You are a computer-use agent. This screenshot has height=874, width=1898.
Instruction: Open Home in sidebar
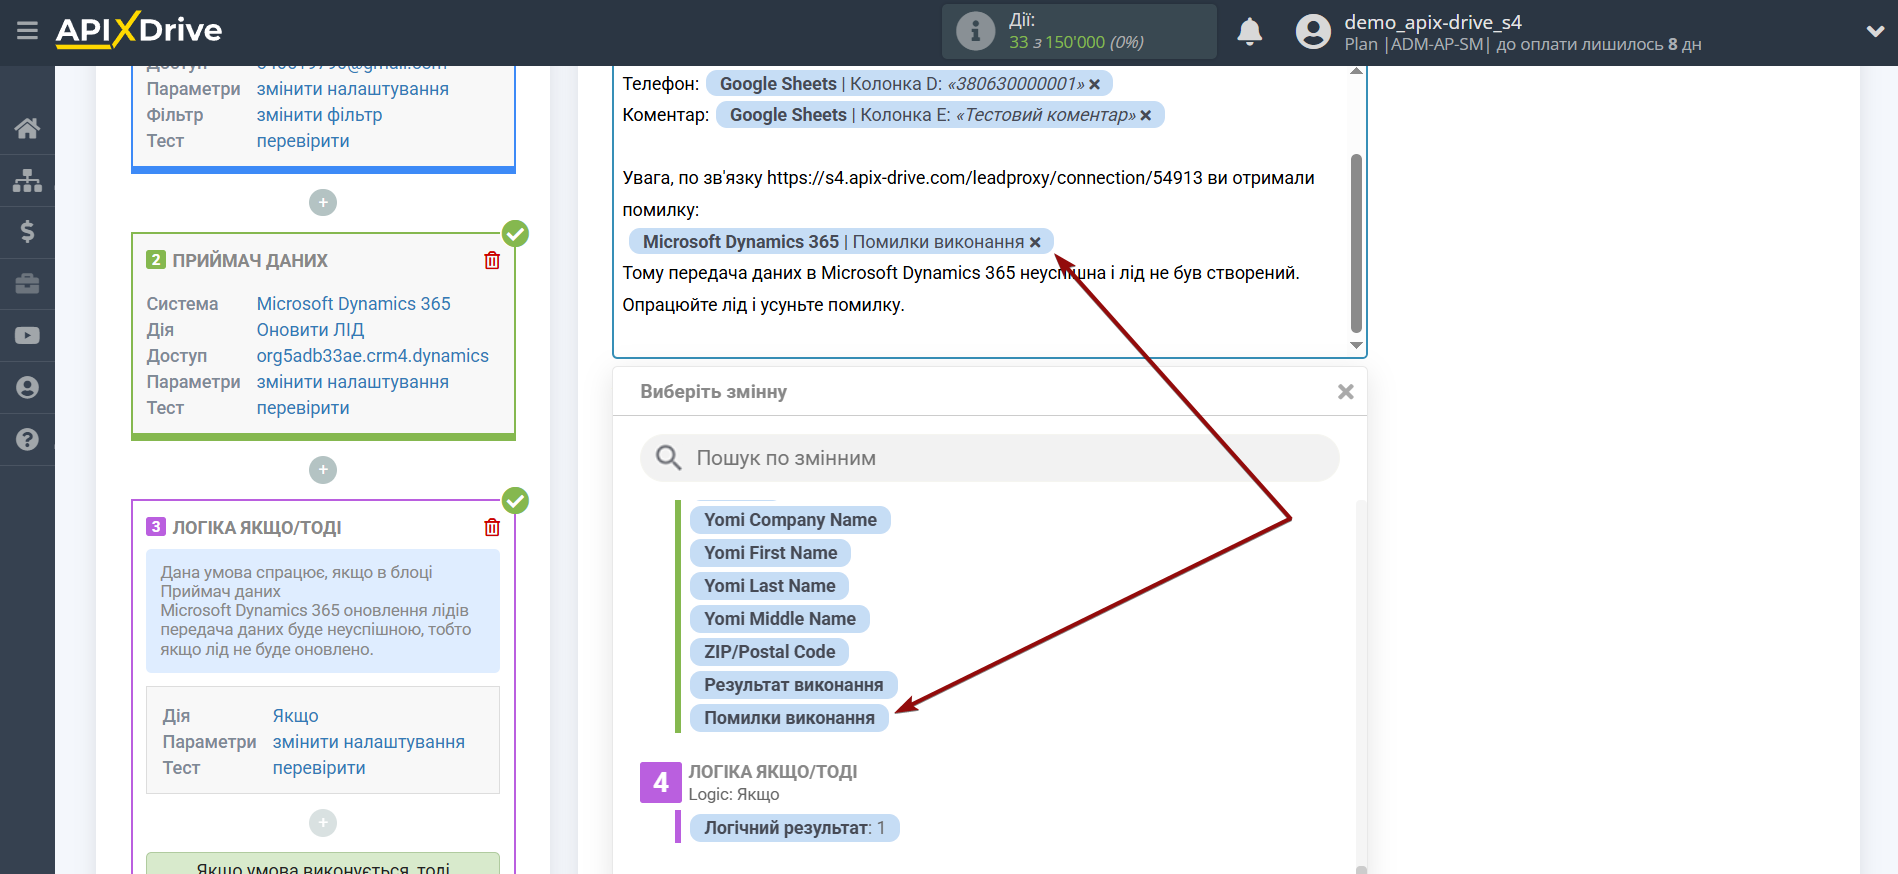click(x=27, y=128)
